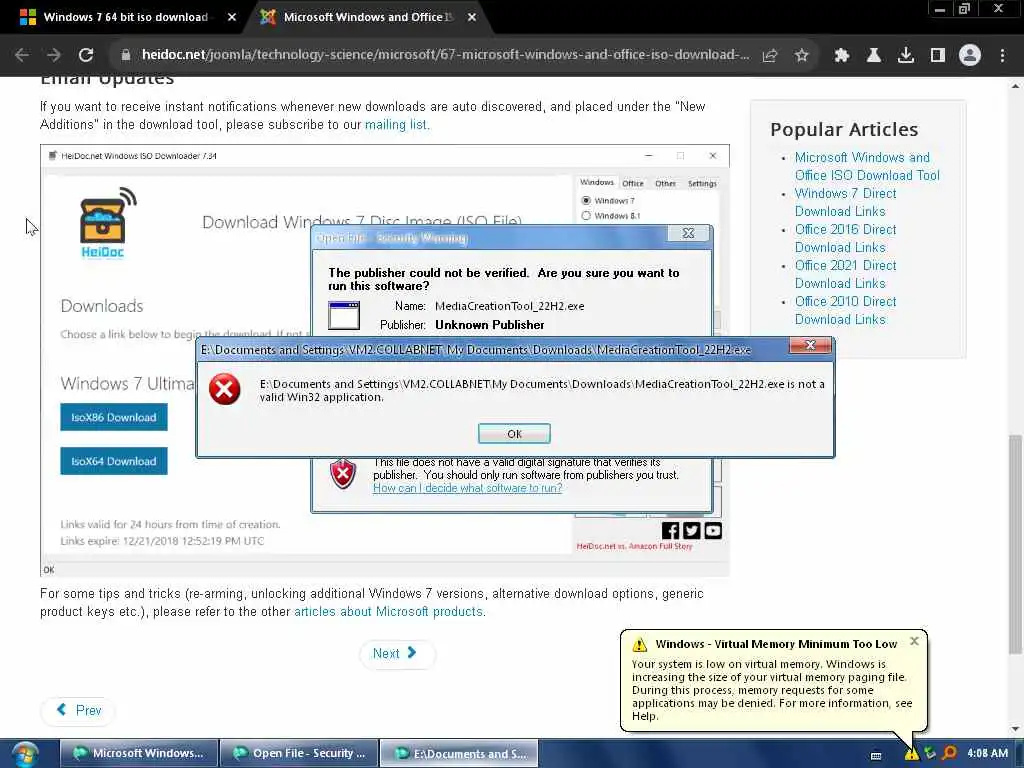1024x768 pixels.
Task: Click the Windows tab in HeiDoc downloader image
Action: point(597,183)
